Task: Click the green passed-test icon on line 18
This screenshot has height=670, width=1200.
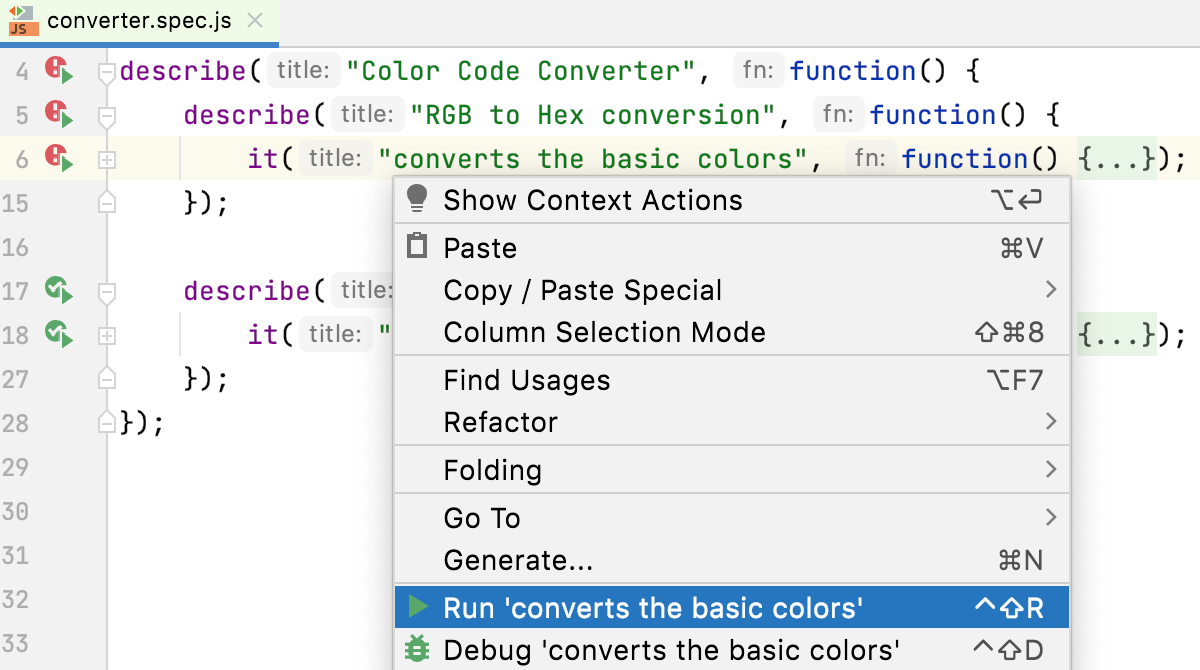Action: pos(60,335)
